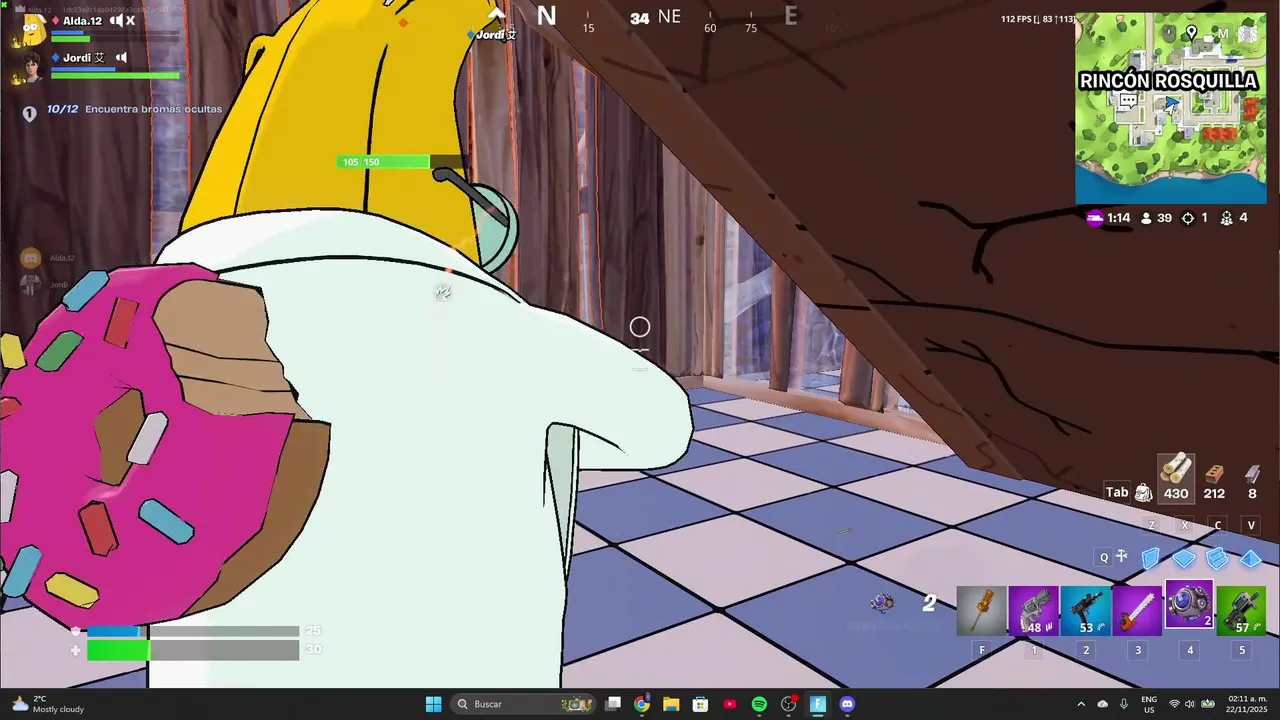Screen dimensions: 1280x720
Task: Click the ENG US language indicator
Action: (x=1150, y=704)
